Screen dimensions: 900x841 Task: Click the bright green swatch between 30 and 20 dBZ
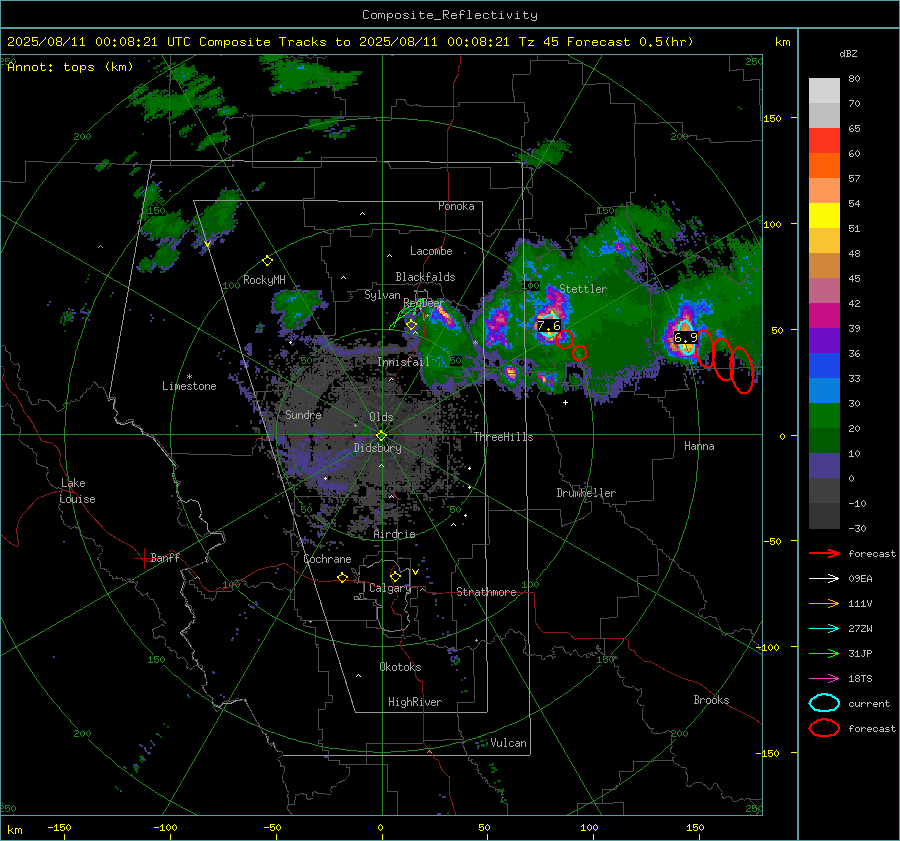(x=824, y=416)
